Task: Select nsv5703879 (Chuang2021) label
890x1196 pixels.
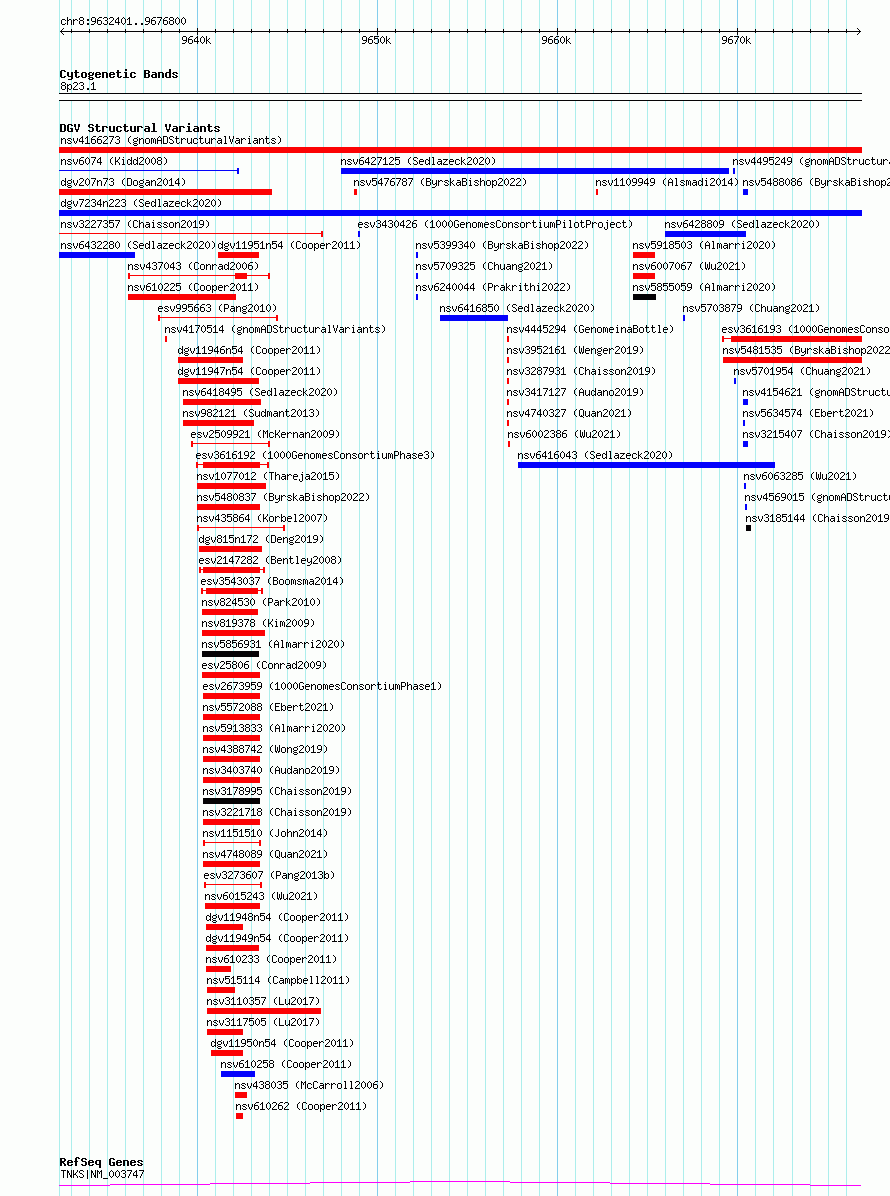Action: pos(751,308)
